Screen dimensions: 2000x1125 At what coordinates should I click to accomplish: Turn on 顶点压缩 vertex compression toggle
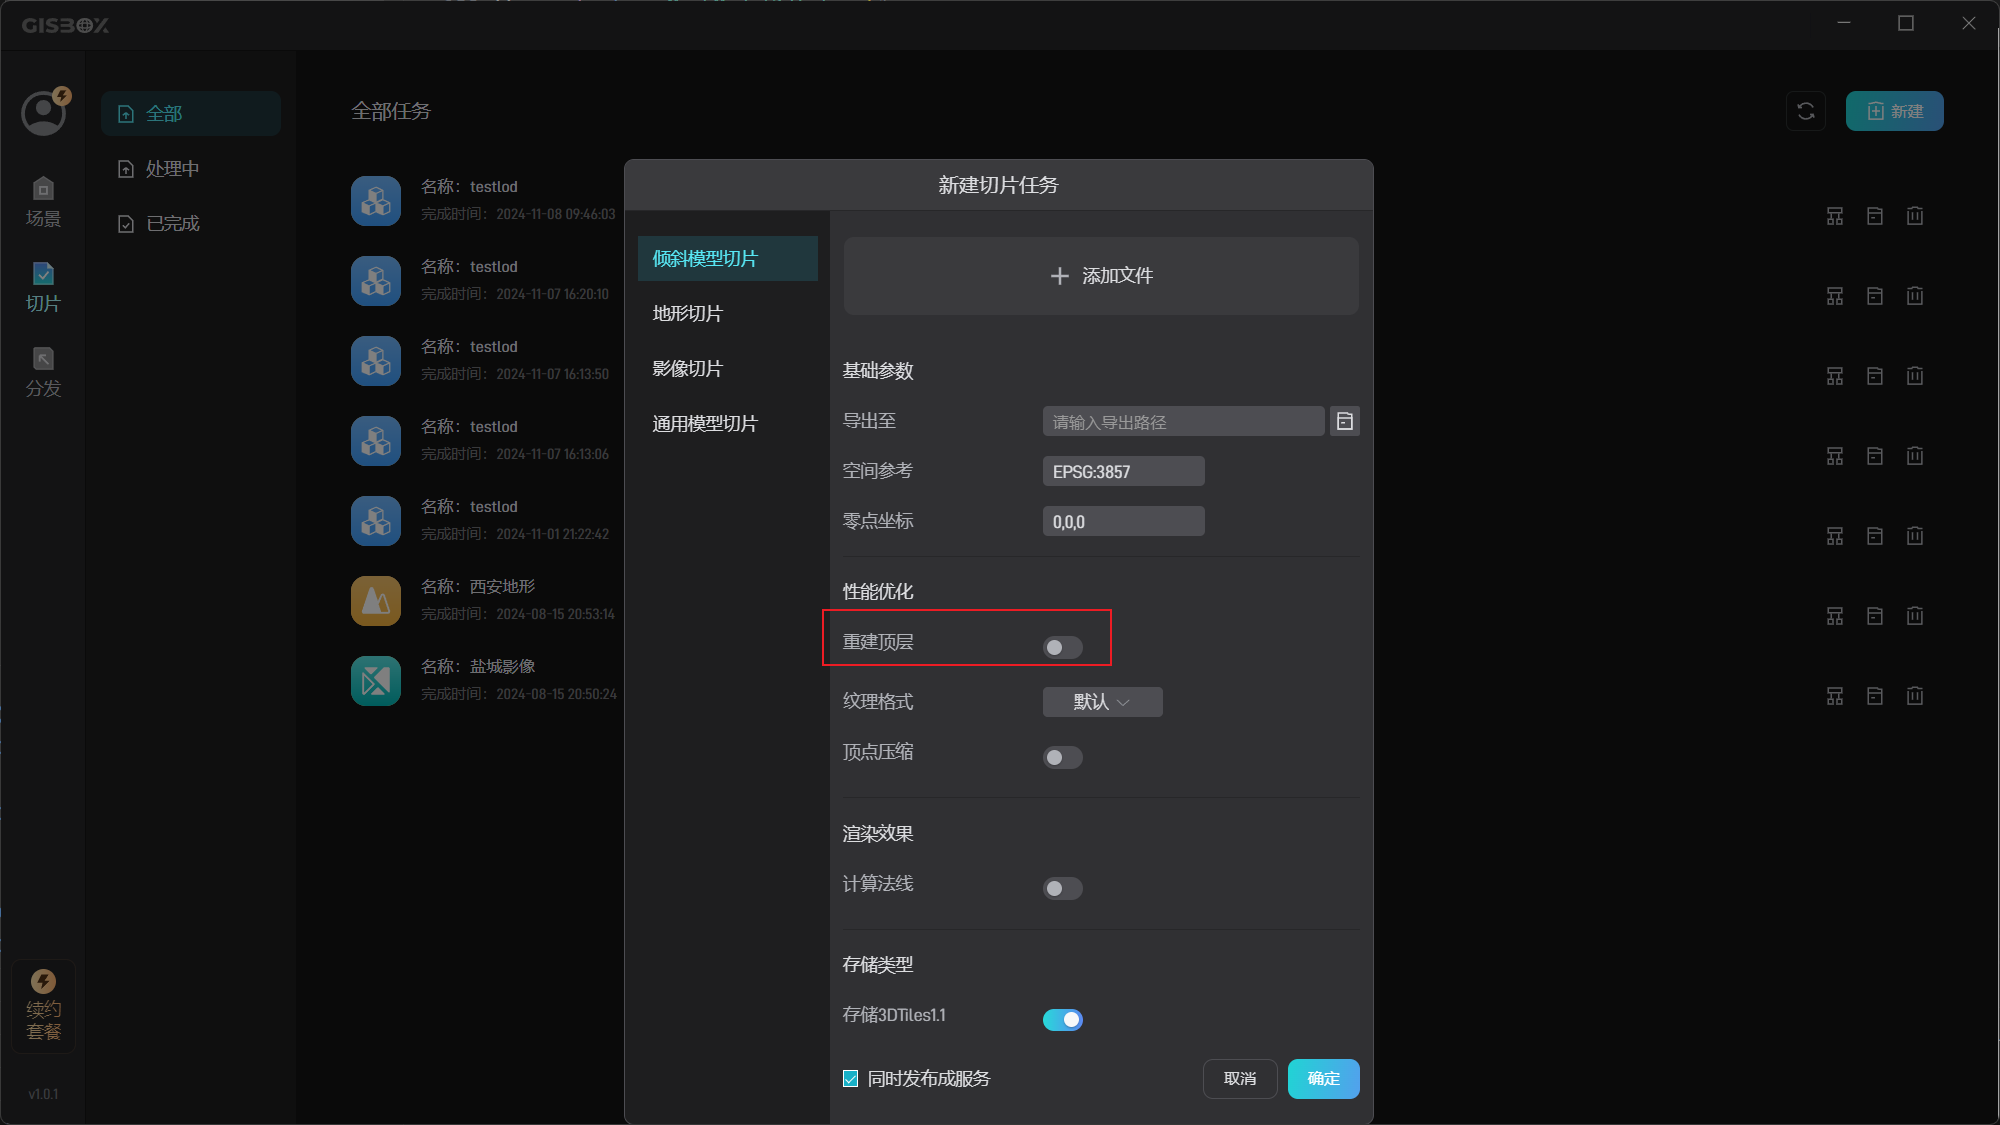[1062, 757]
